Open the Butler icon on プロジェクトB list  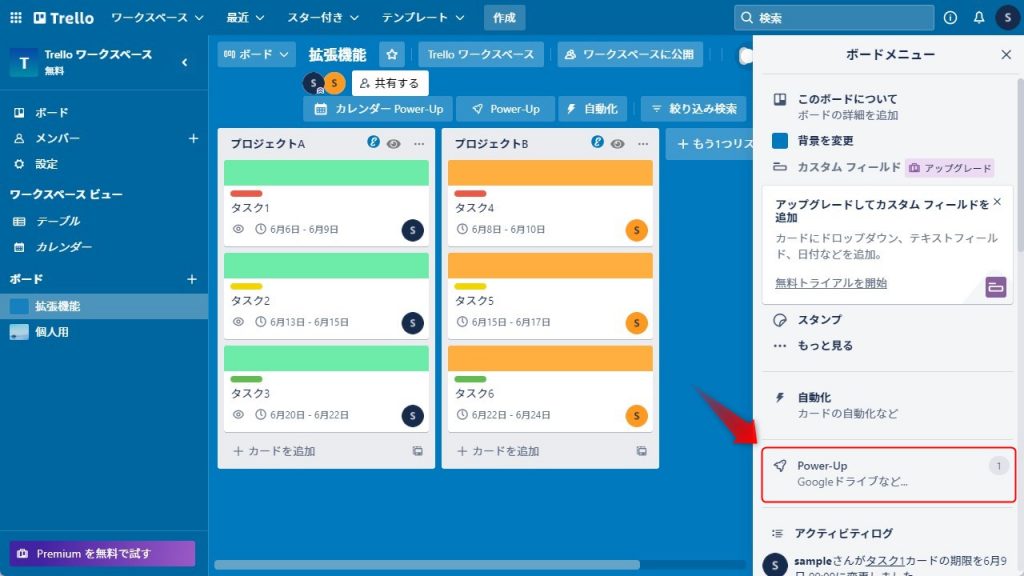coord(597,142)
